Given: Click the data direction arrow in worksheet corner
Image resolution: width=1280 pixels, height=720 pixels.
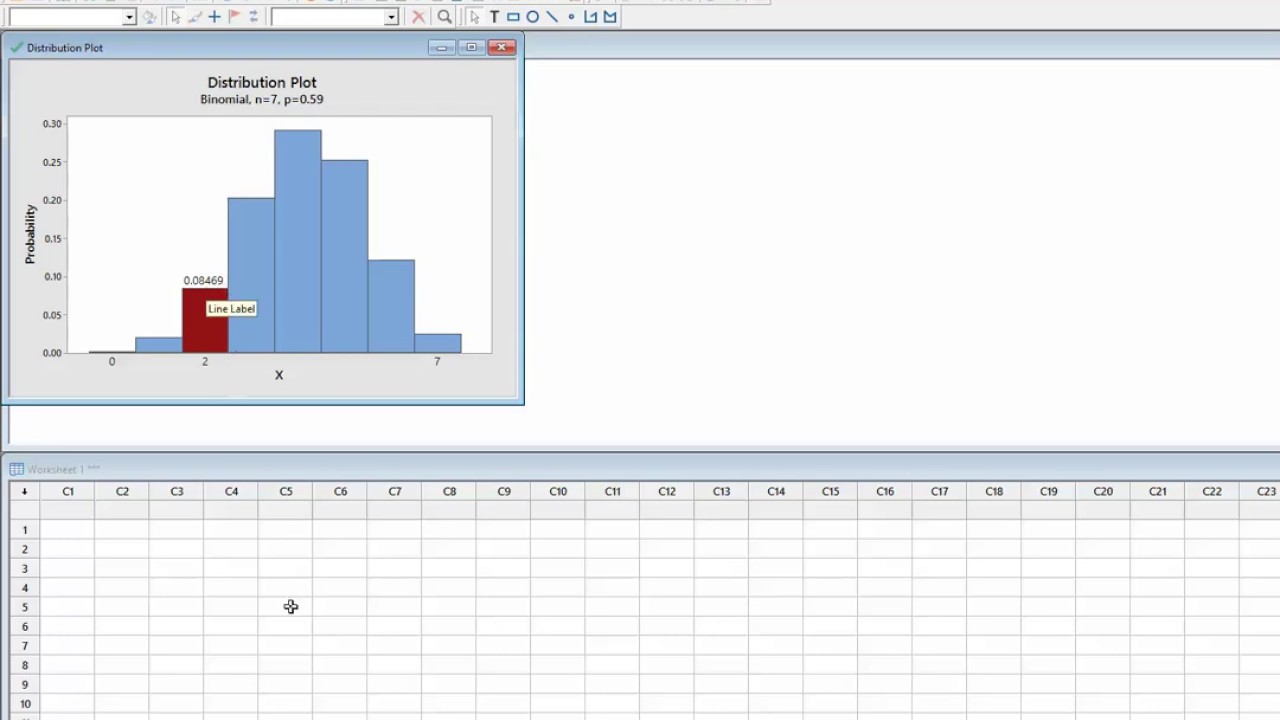Looking at the screenshot, I should [24, 491].
